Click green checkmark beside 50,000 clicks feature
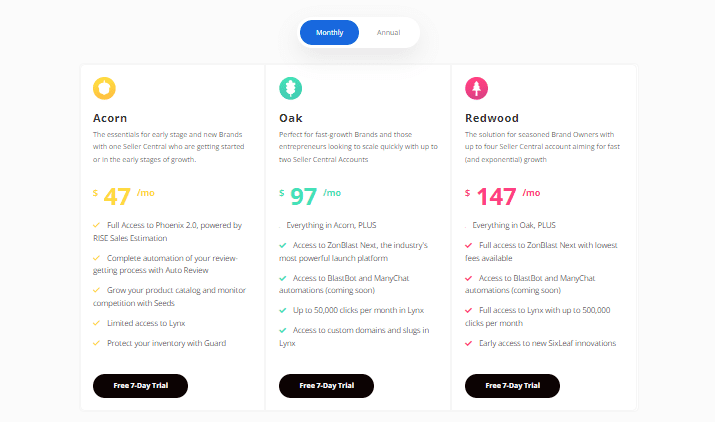Image resolution: width=715 pixels, height=422 pixels. coord(283,311)
